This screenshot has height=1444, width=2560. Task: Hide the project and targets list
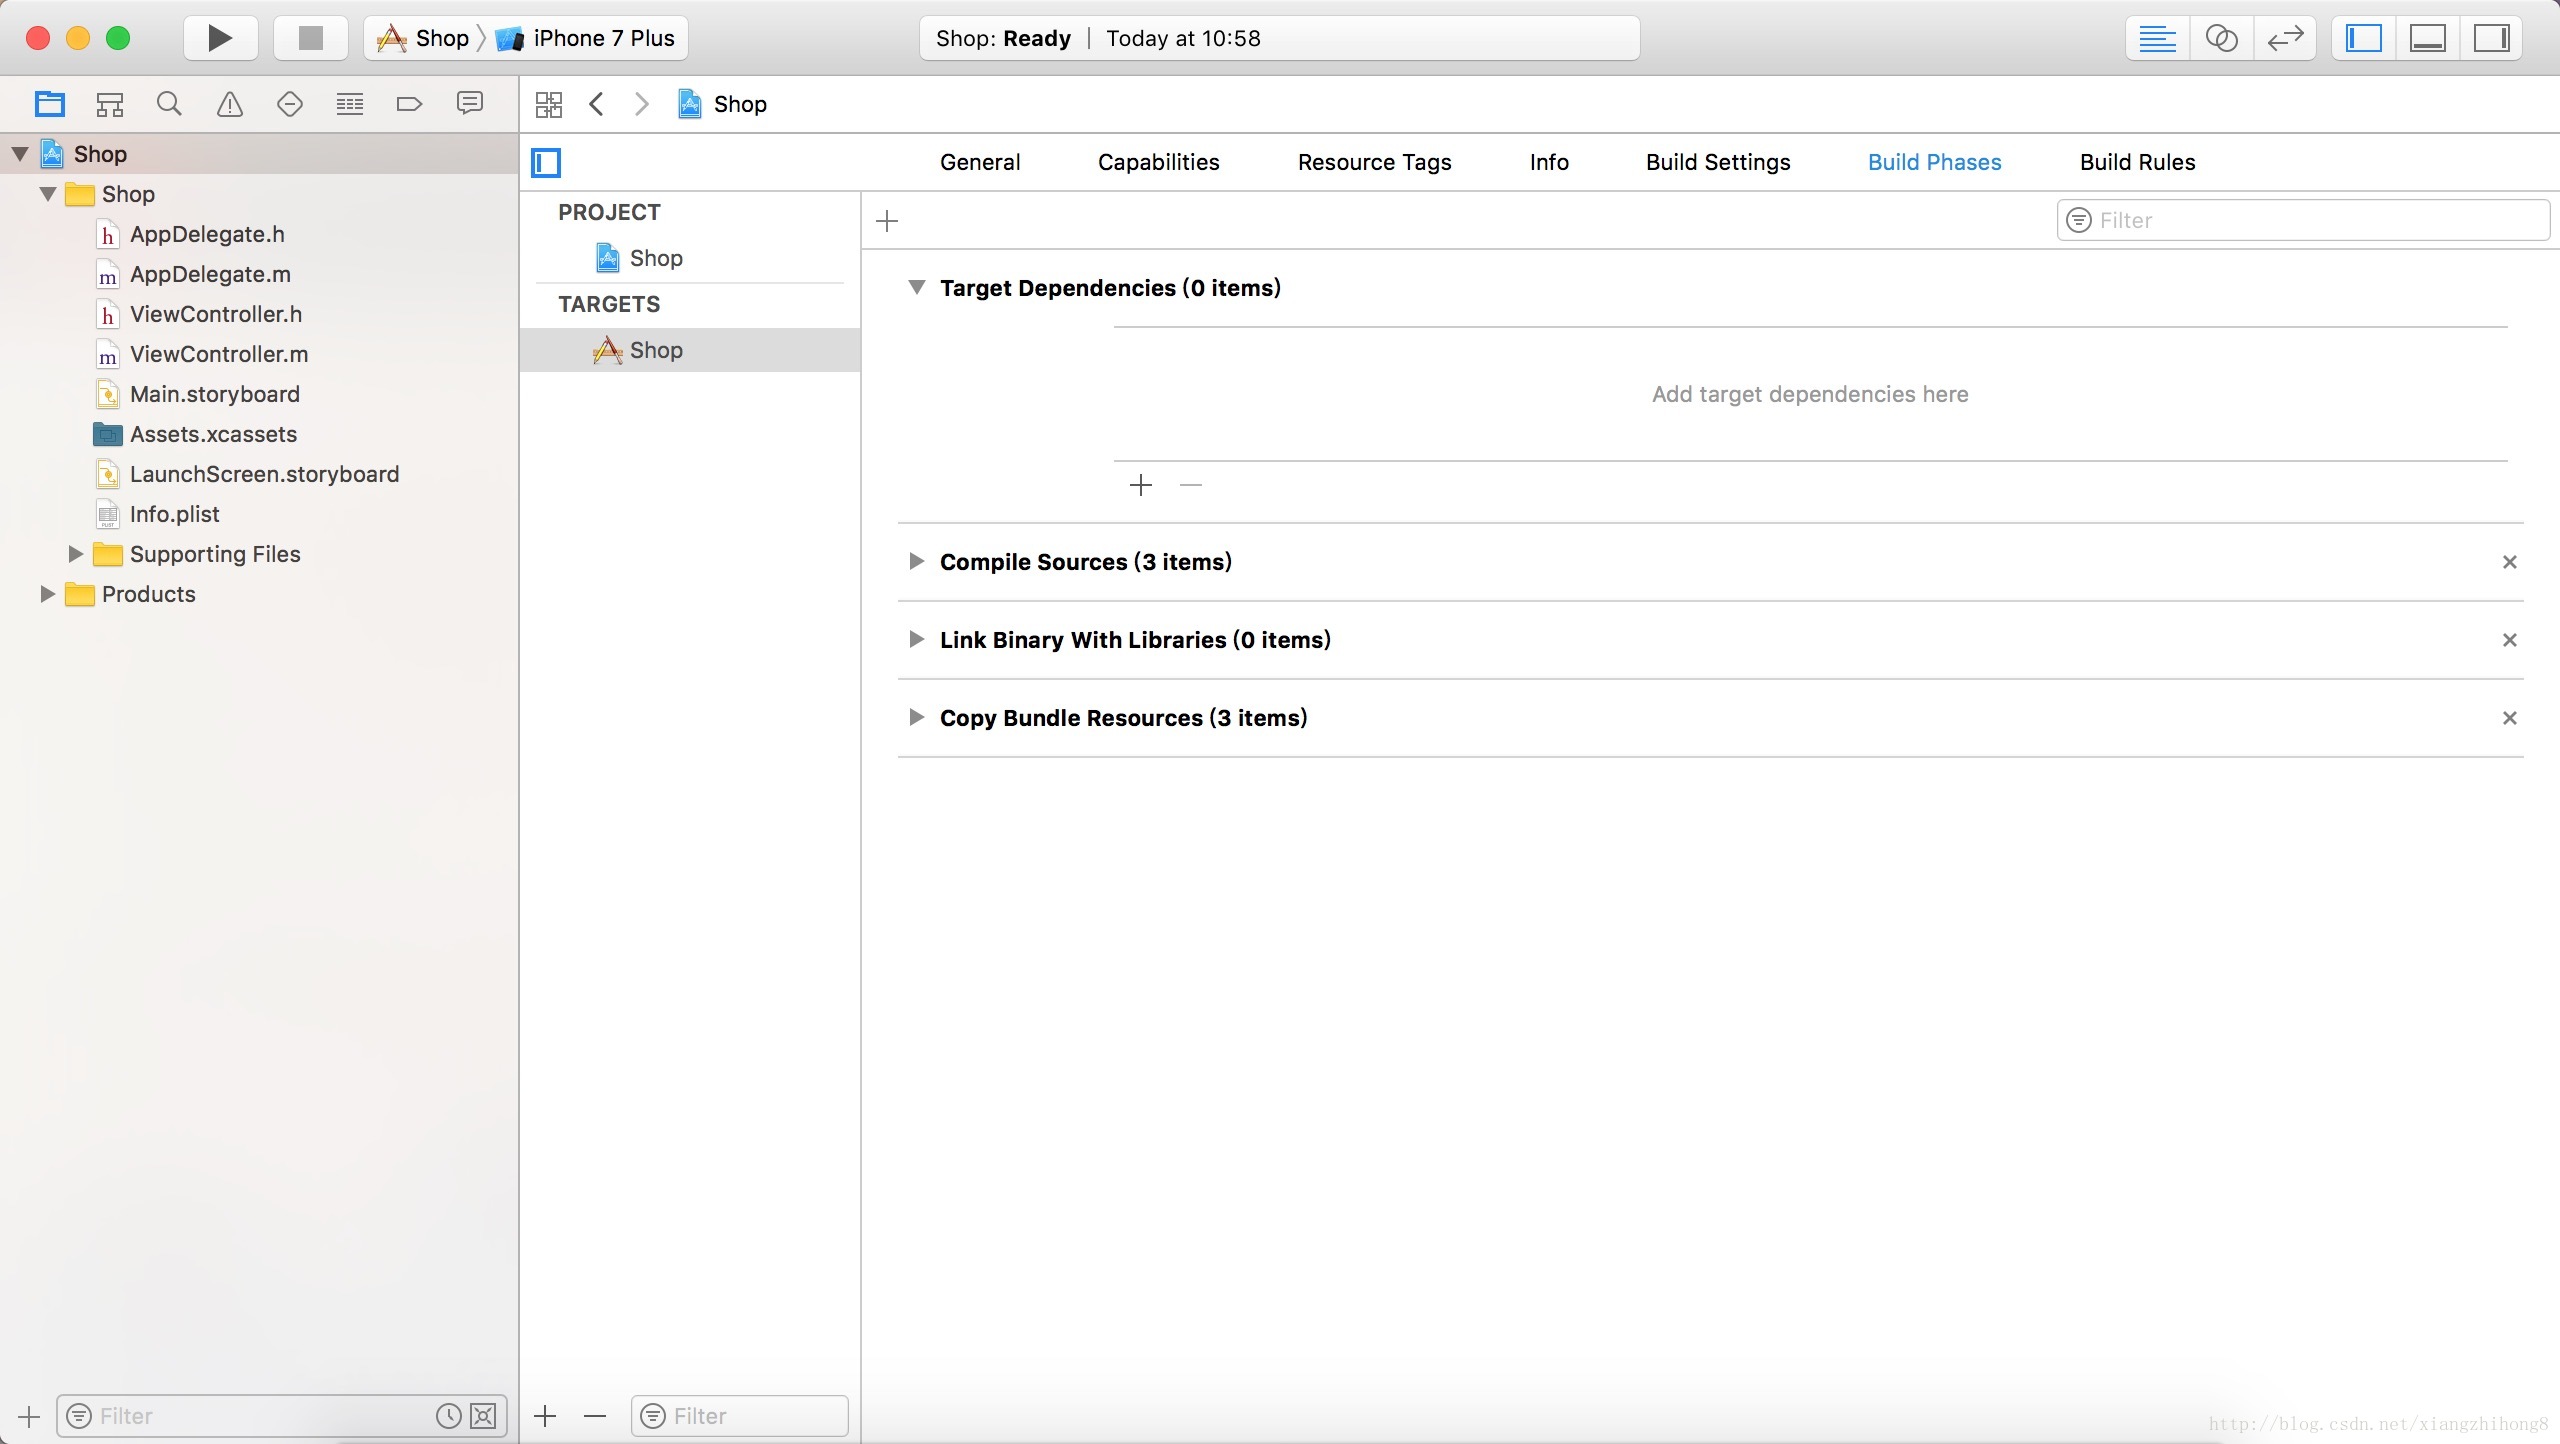tap(546, 162)
